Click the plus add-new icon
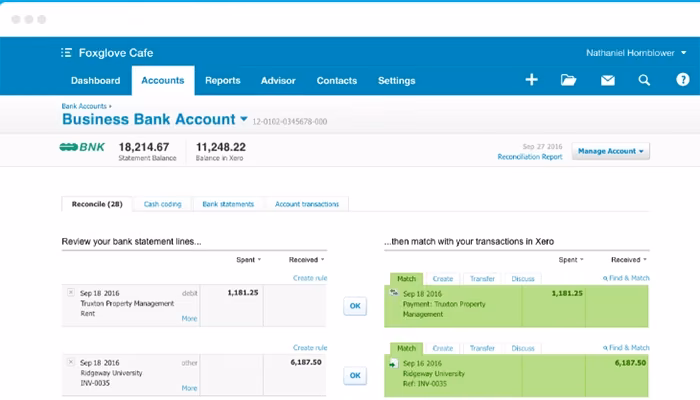700x400 pixels. (x=531, y=80)
